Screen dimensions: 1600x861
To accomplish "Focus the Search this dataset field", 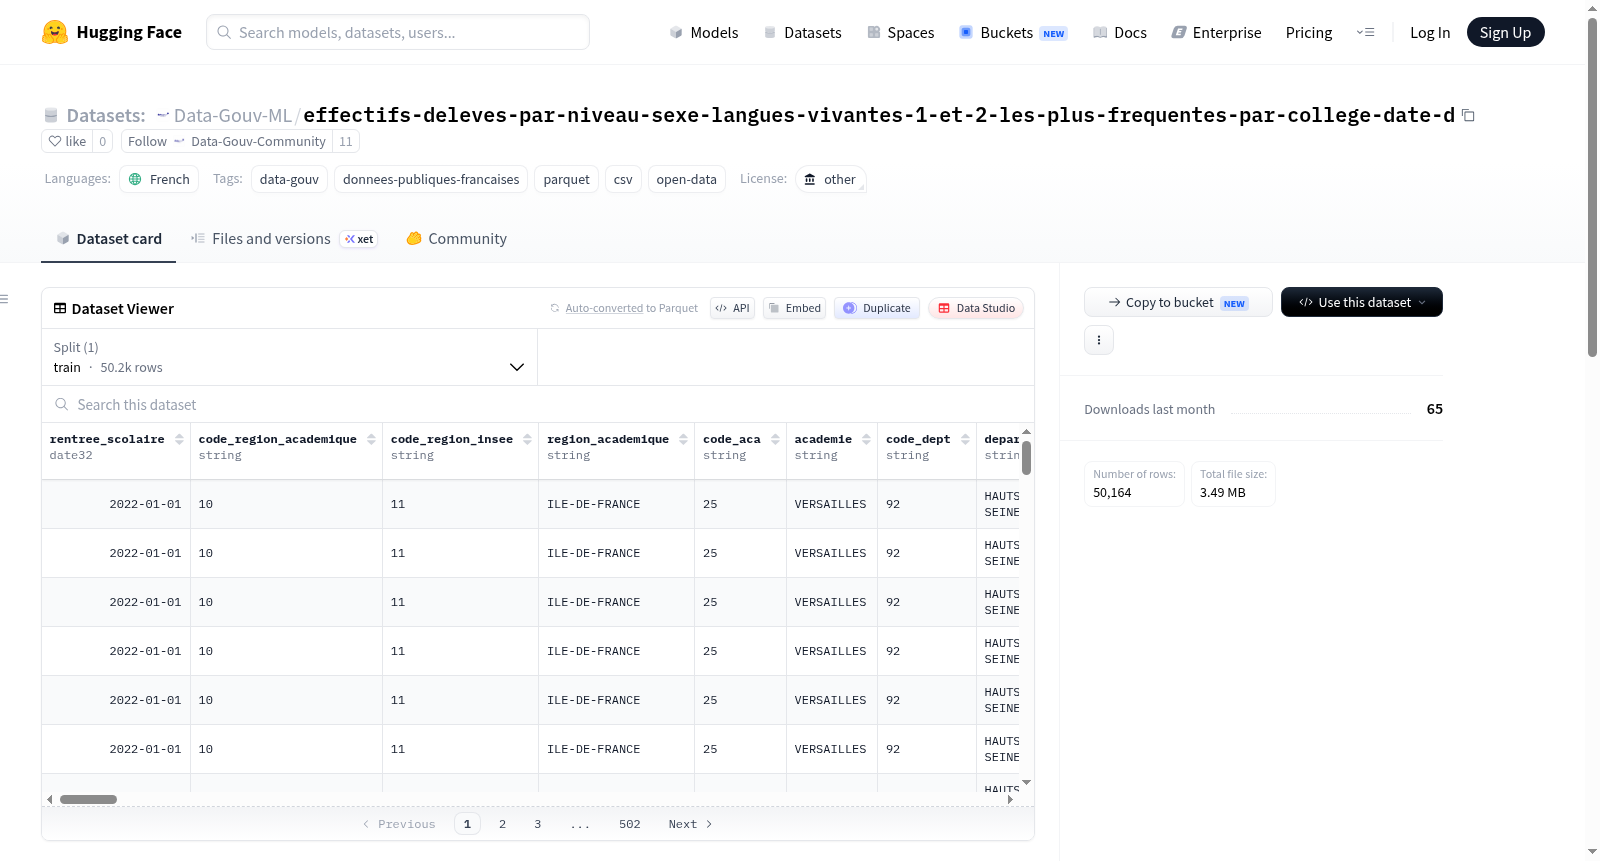I will (x=538, y=405).
